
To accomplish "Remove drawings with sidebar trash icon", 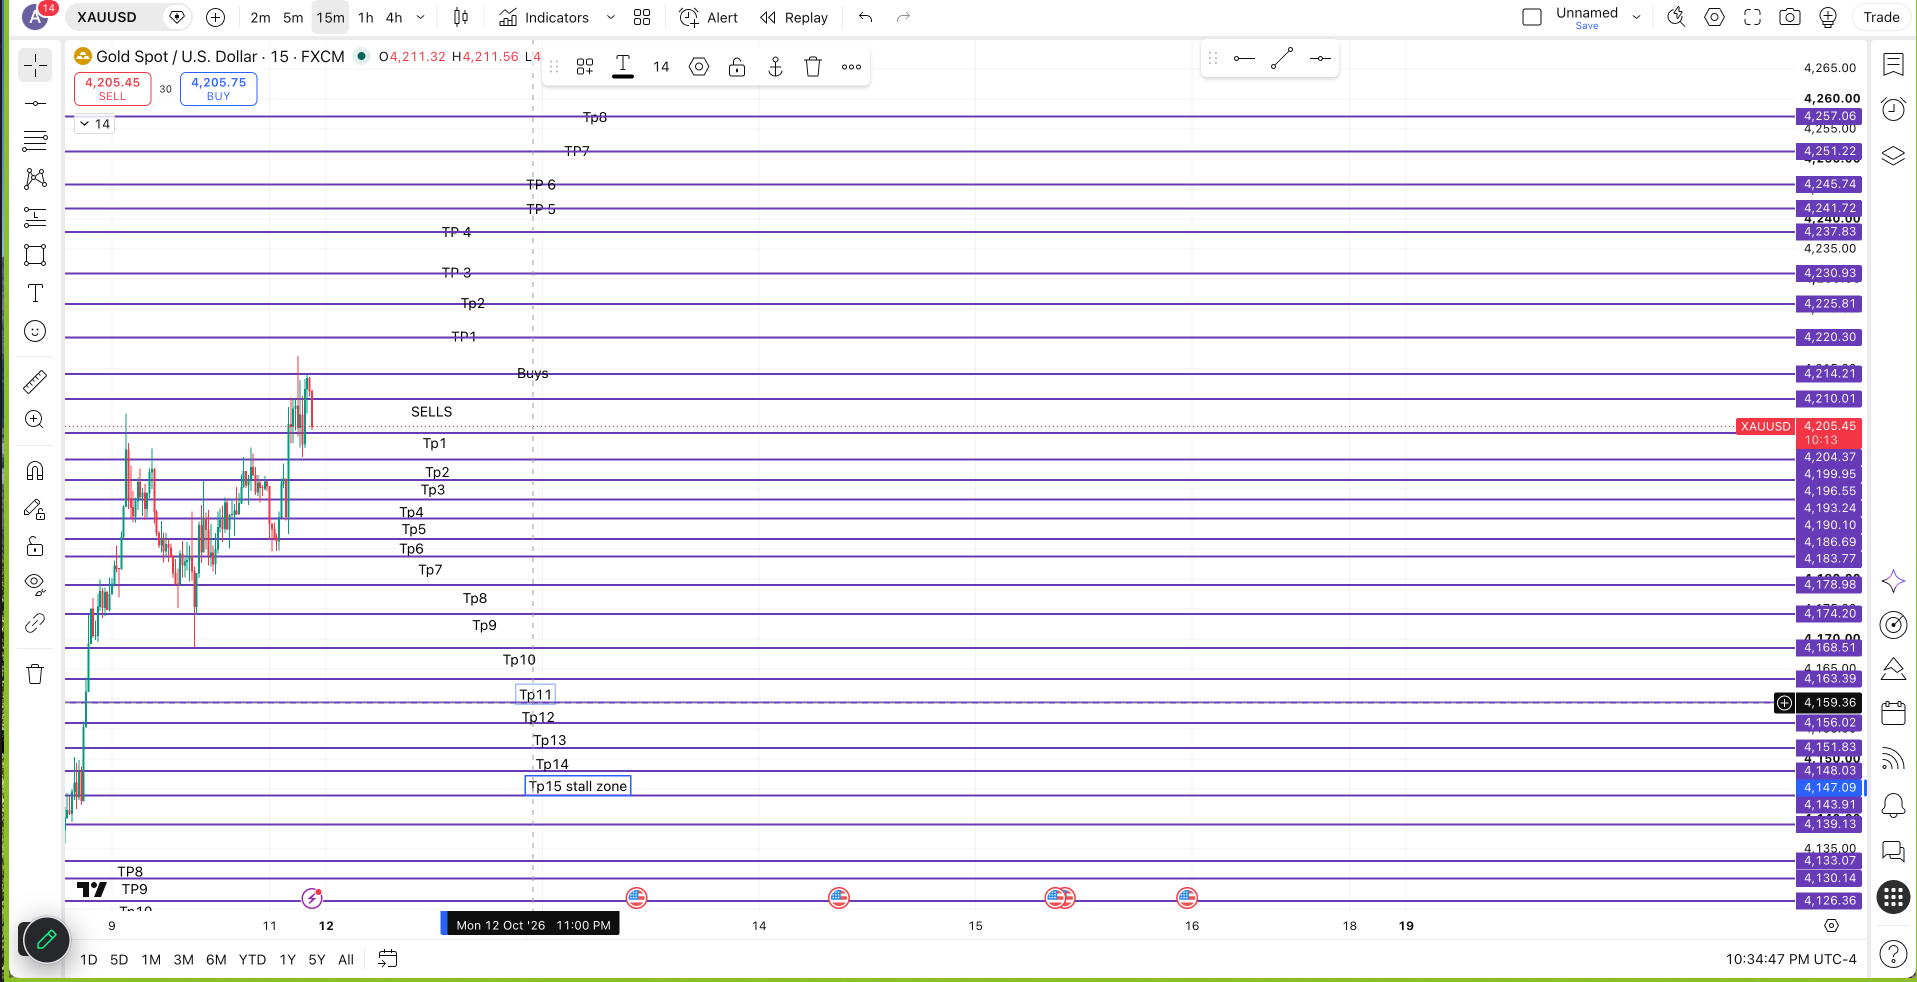I will 35,674.
